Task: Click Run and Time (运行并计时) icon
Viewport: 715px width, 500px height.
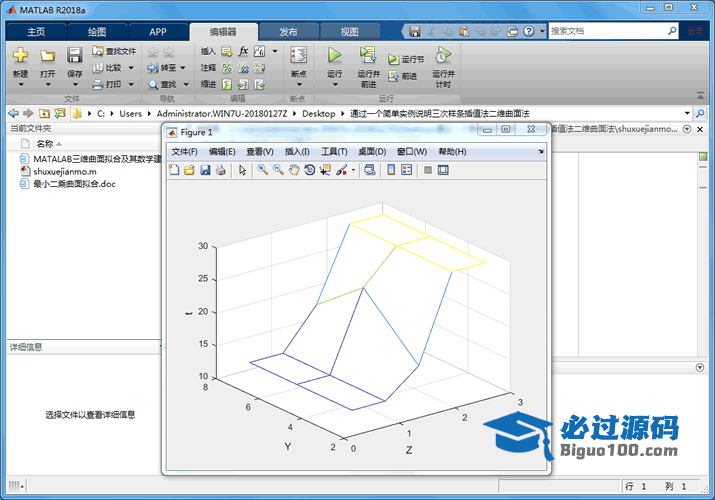Action: pyautogui.click(x=443, y=55)
